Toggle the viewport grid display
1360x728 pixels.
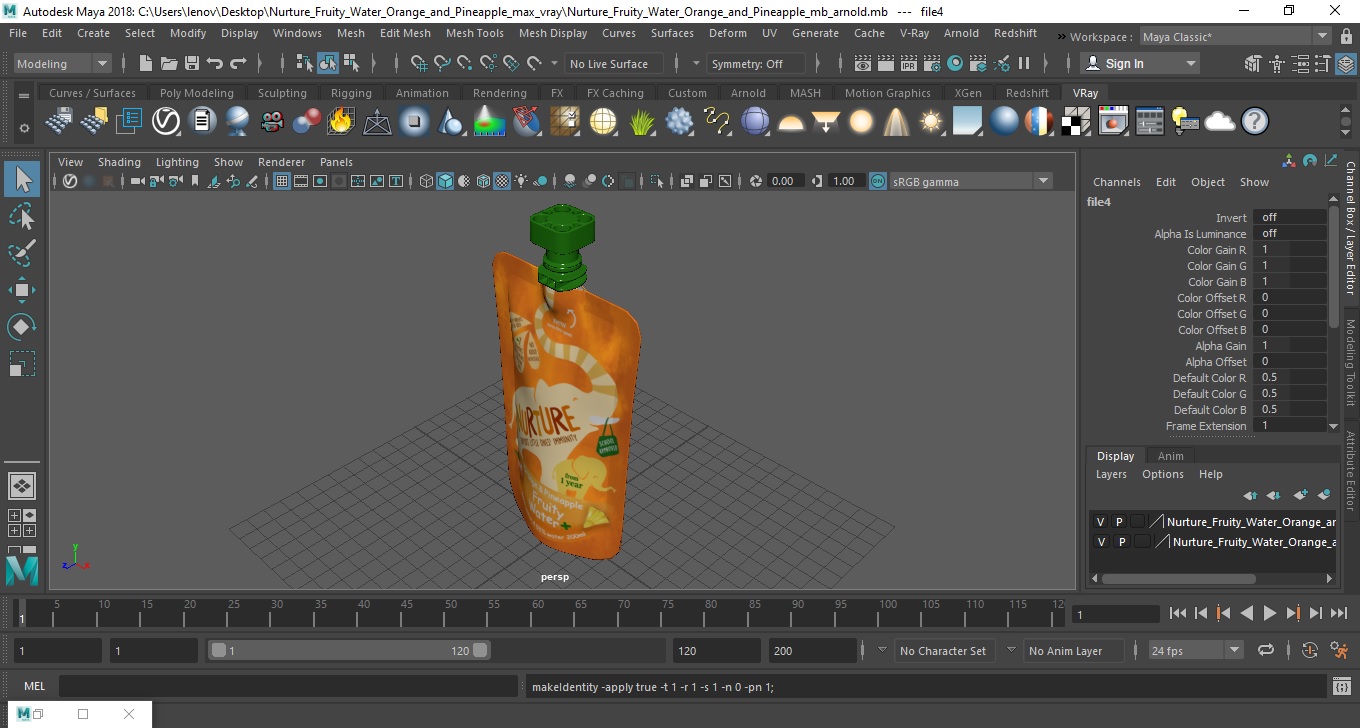point(282,181)
